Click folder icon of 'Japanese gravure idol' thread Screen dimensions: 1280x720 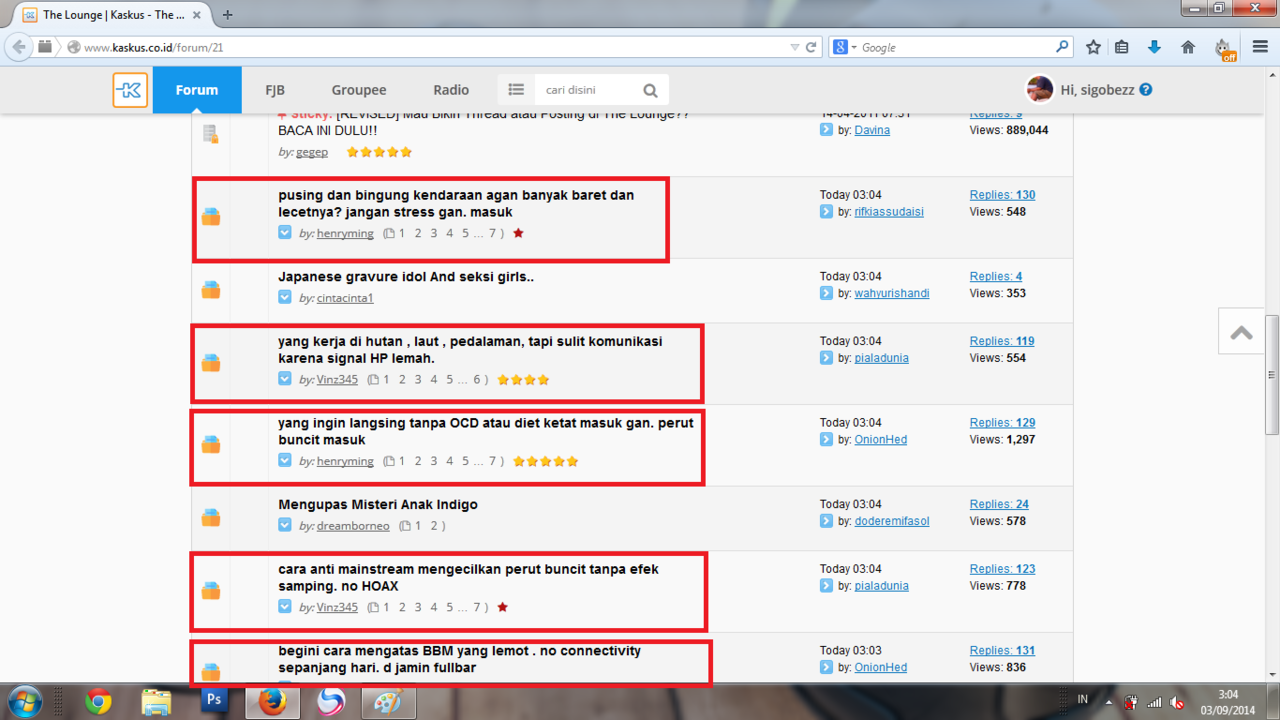211,290
